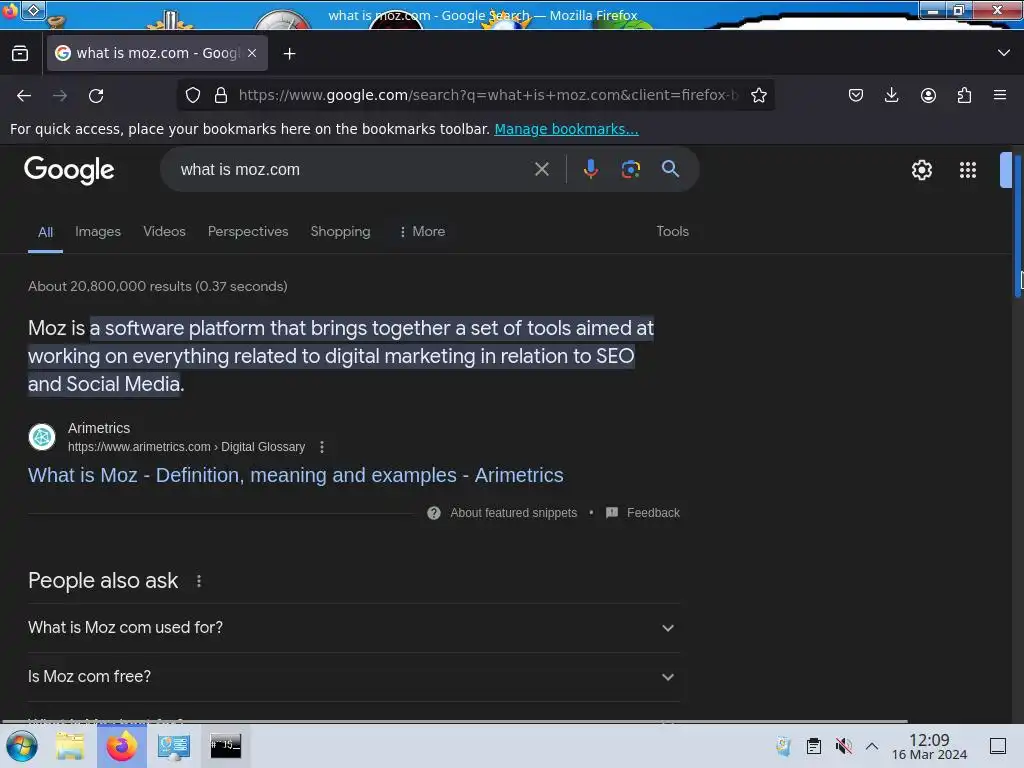Save page to Pocket
The image size is (1024, 768).
pyautogui.click(x=856, y=95)
